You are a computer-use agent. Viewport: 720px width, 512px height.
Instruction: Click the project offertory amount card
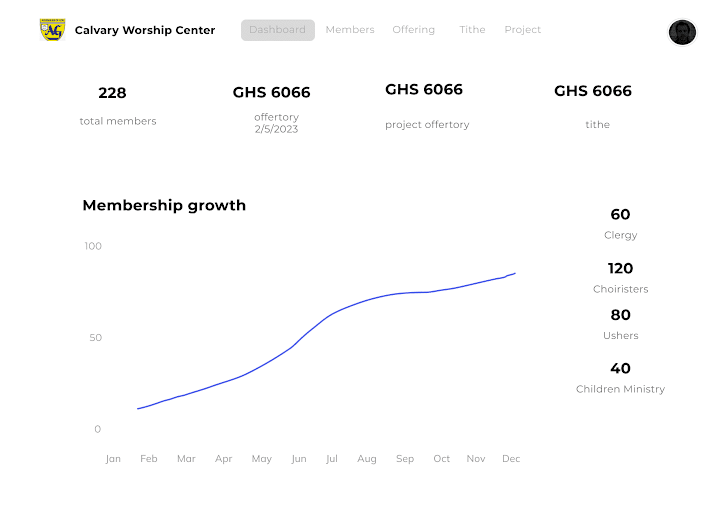pyautogui.click(x=425, y=106)
